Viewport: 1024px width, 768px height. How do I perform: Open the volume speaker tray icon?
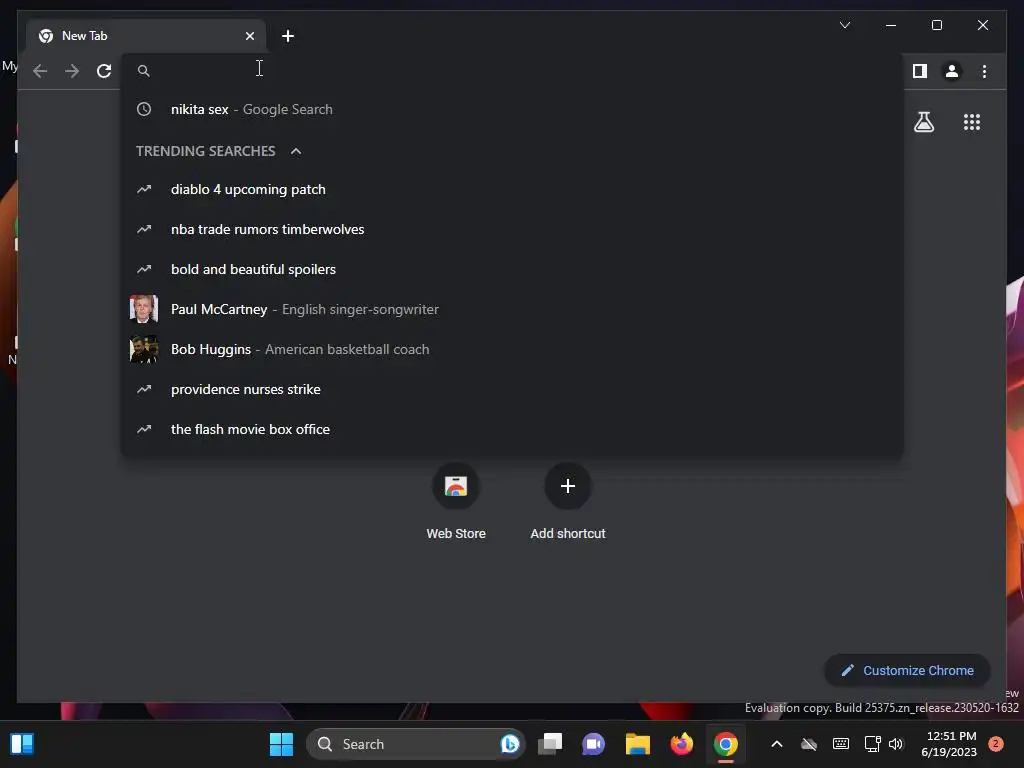coord(895,744)
